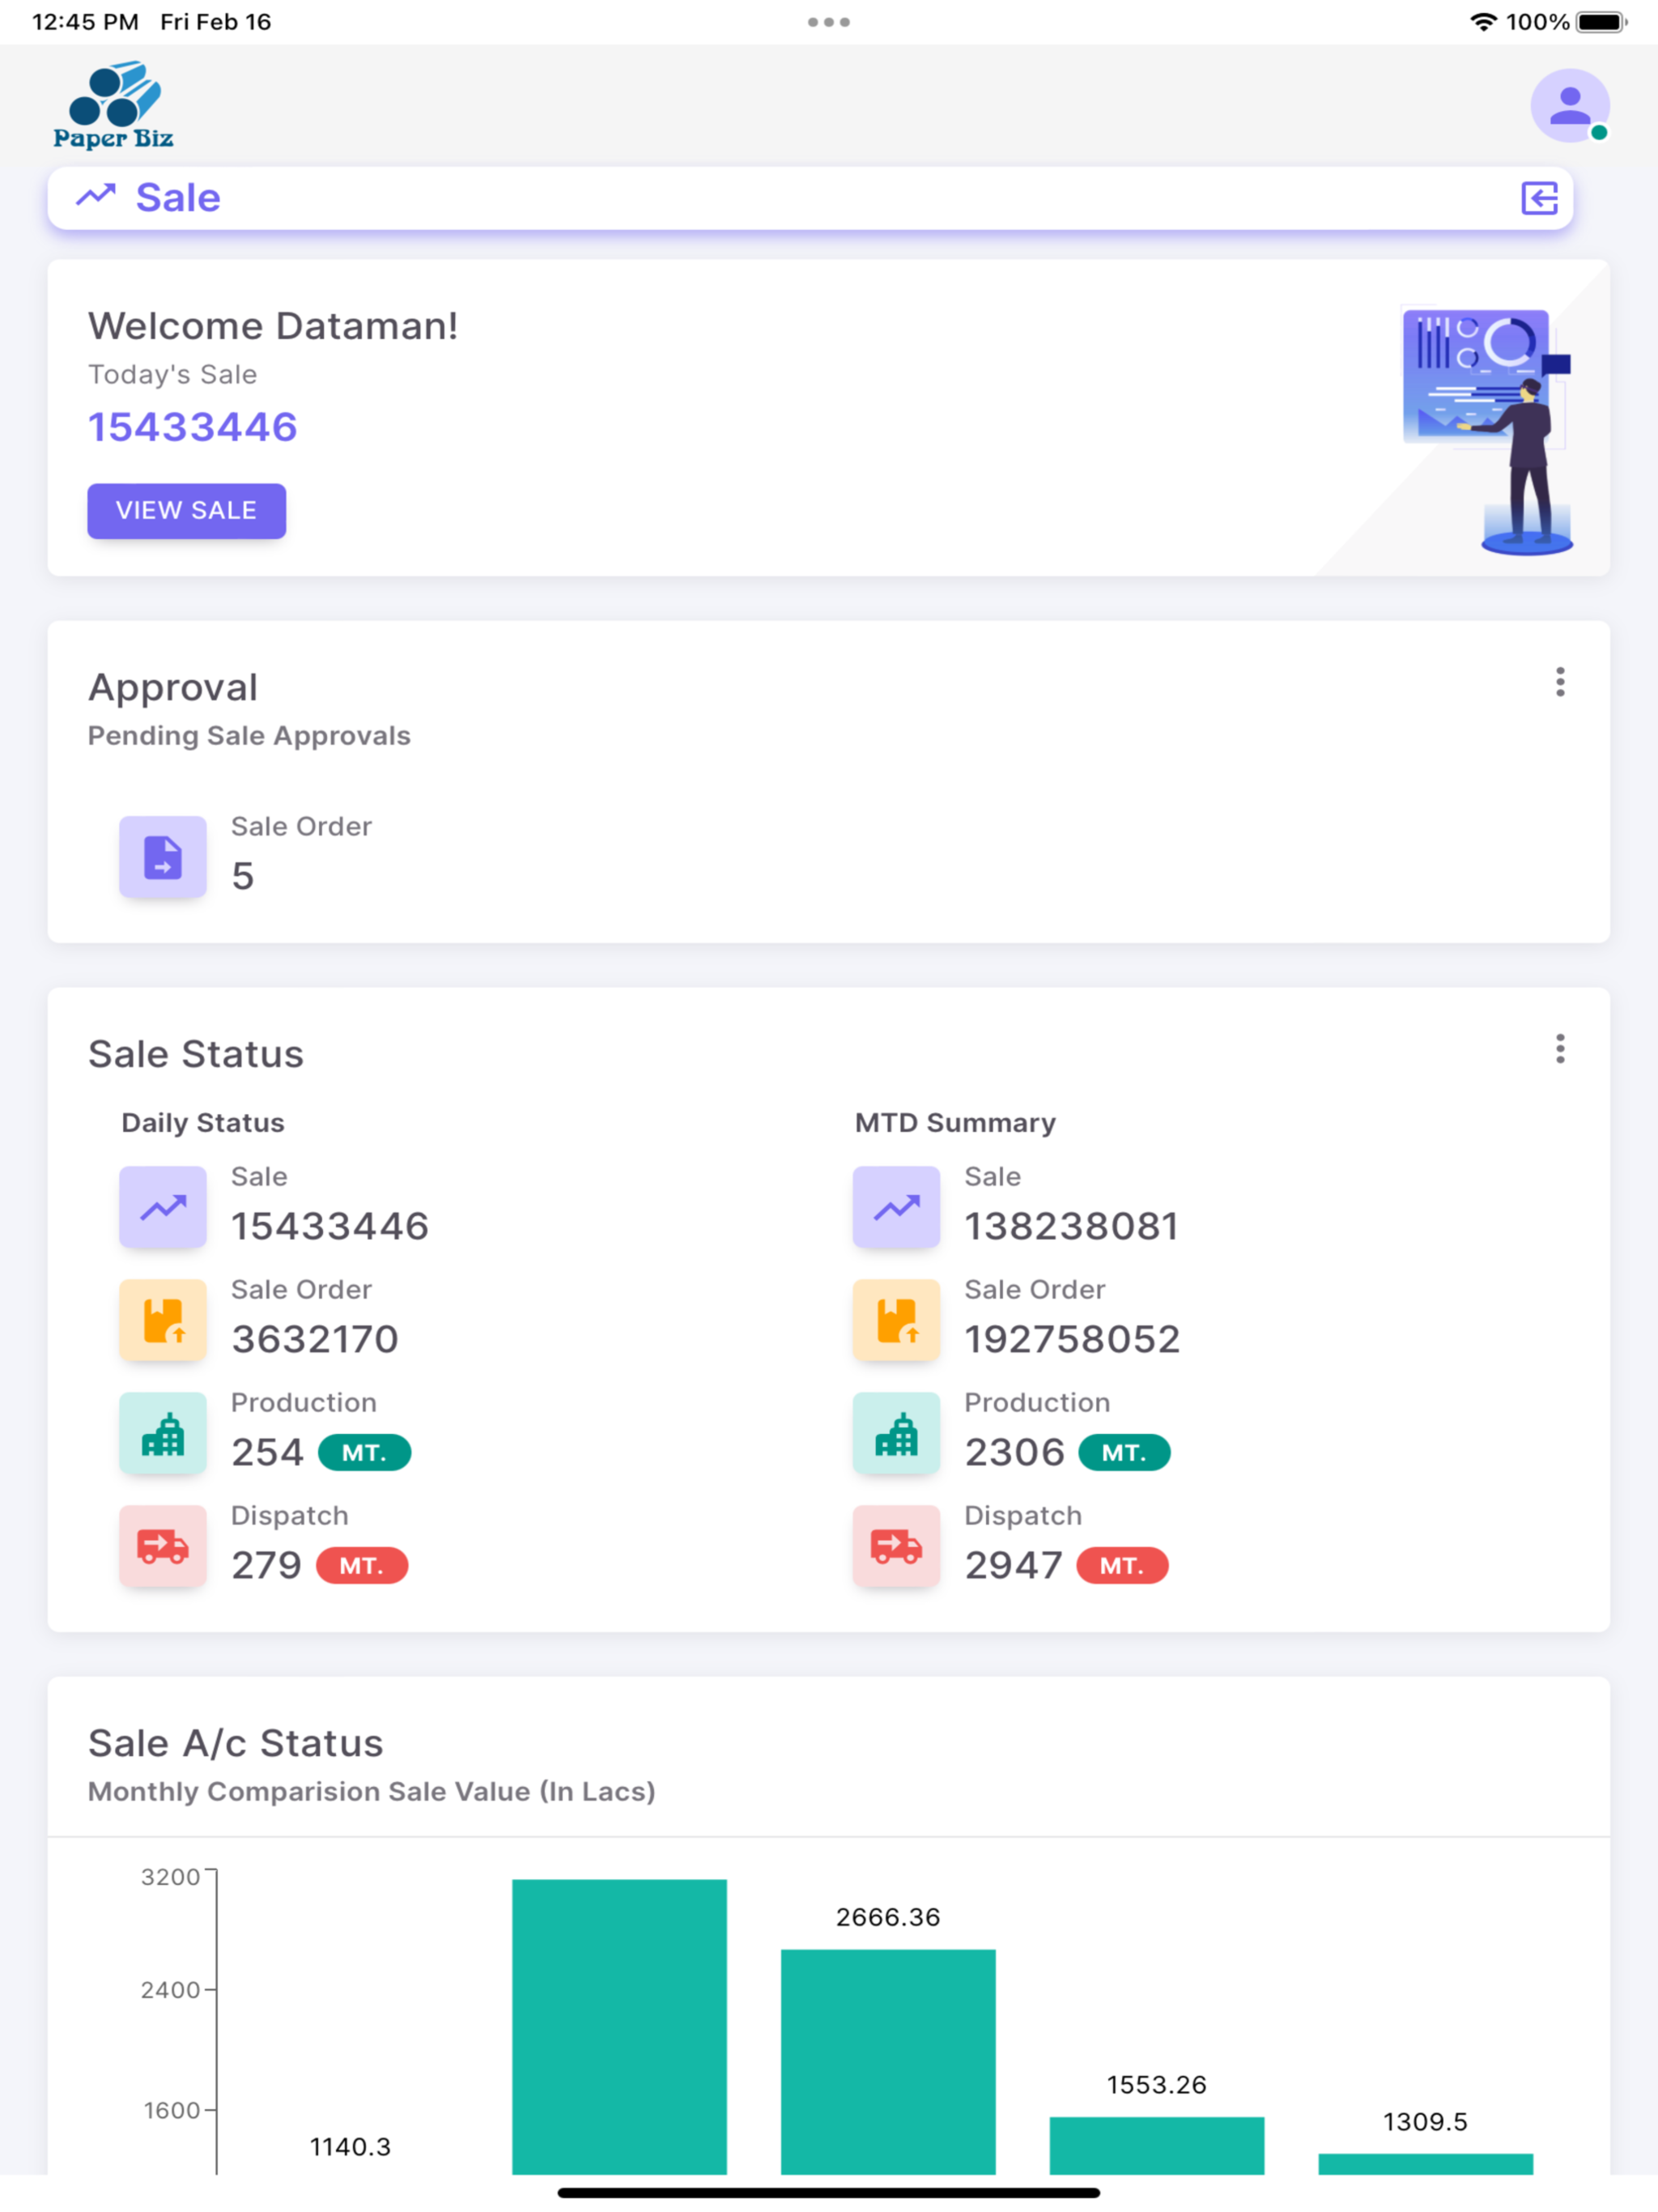
Task: Click the red MT. badge next to 279
Action: [362, 1565]
